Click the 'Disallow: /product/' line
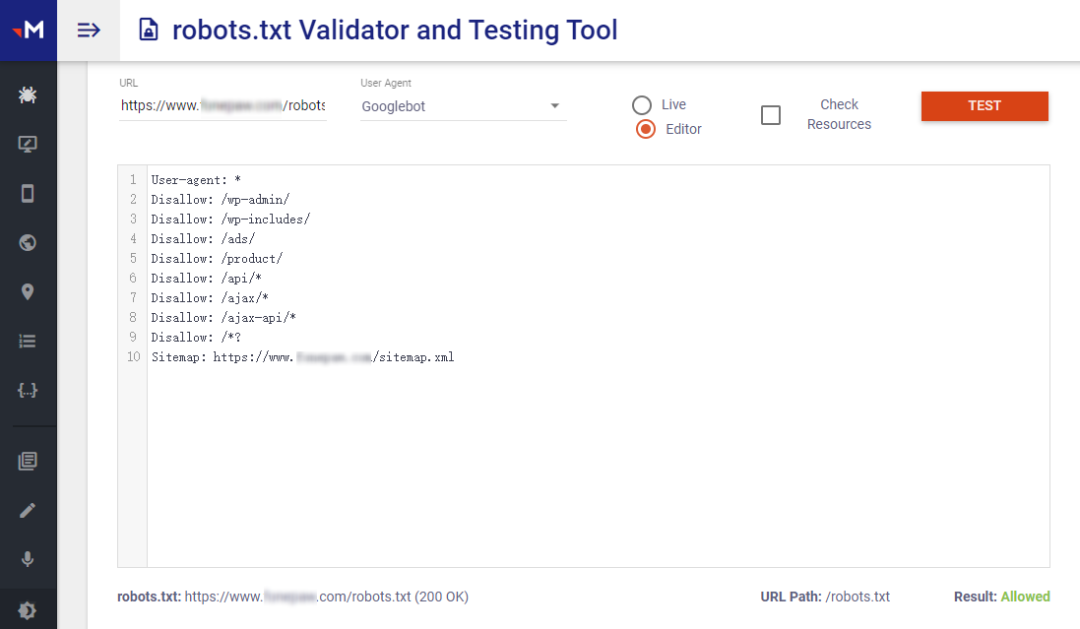The image size is (1080, 629). [x=217, y=259]
